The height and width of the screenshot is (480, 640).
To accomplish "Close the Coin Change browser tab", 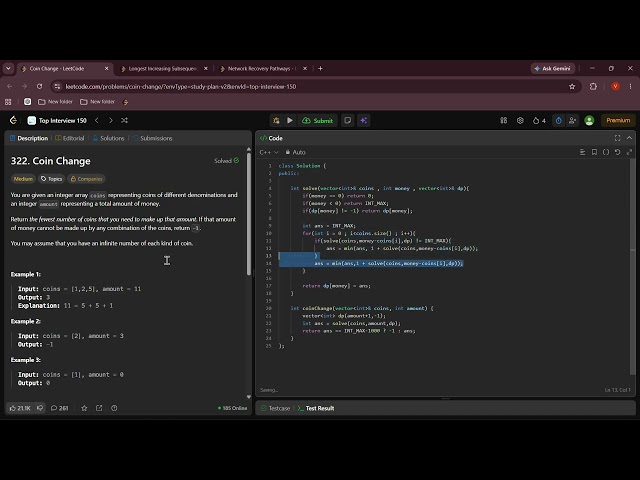I will click(x=107, y=69).
